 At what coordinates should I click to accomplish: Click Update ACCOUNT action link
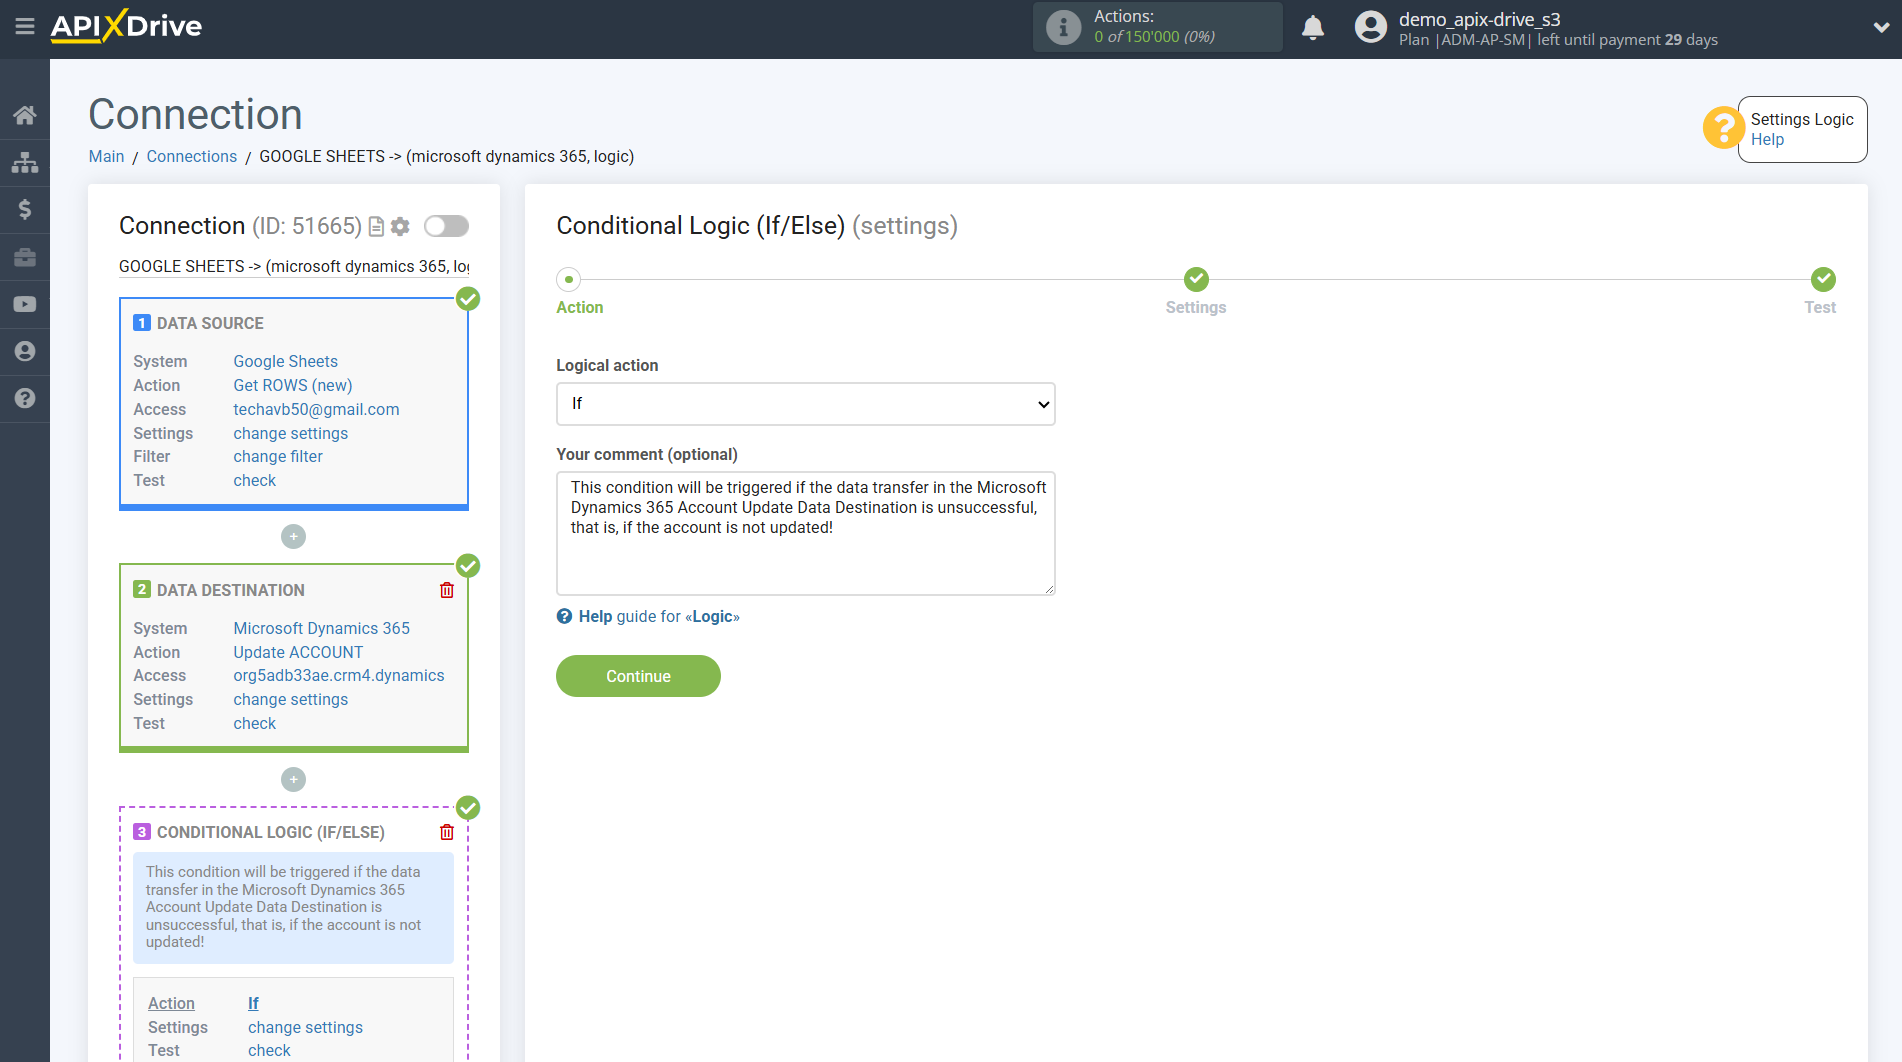coord(298,652)
